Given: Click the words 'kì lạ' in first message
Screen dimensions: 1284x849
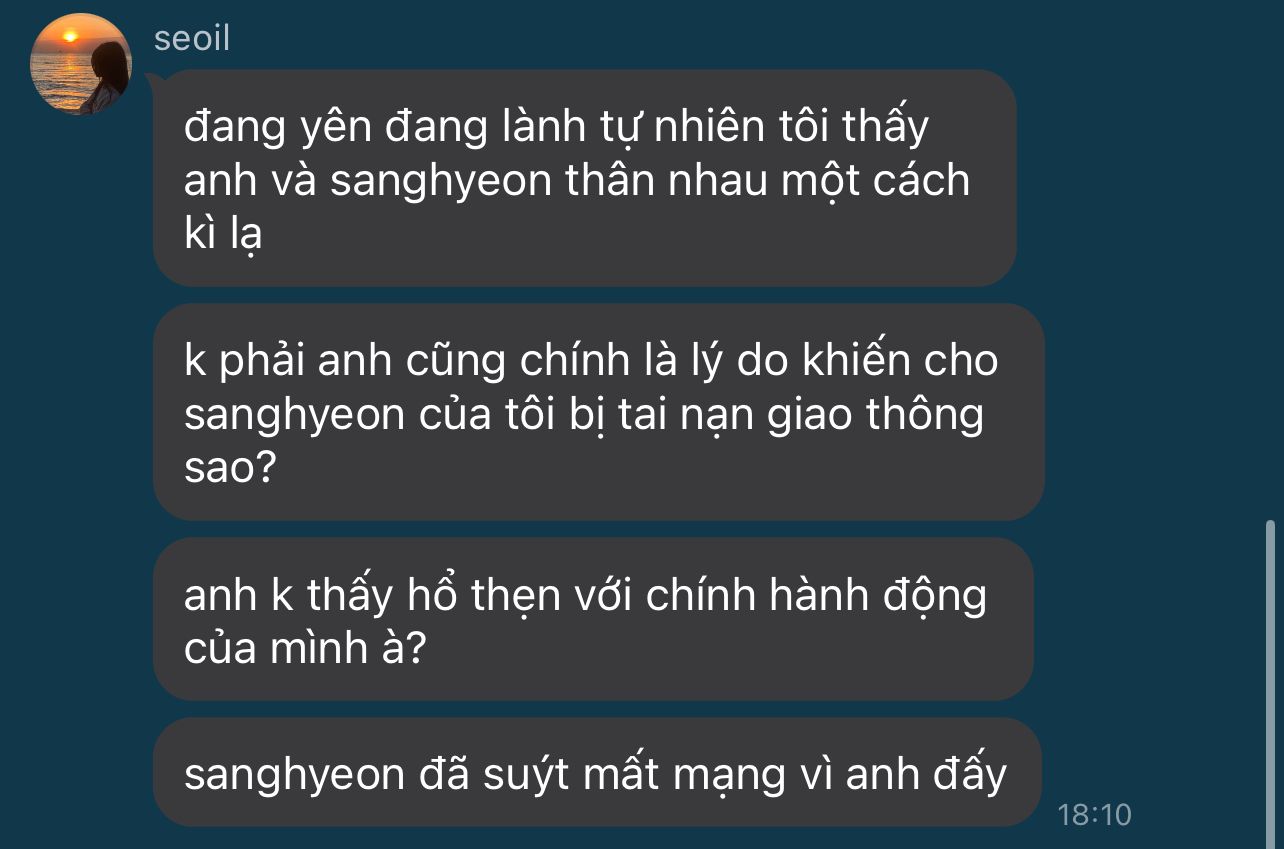Looking at the screenshot, I should (222, 235).
